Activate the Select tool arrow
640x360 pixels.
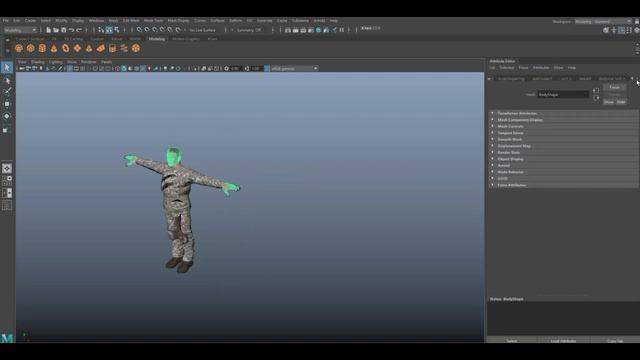[7, 67]
